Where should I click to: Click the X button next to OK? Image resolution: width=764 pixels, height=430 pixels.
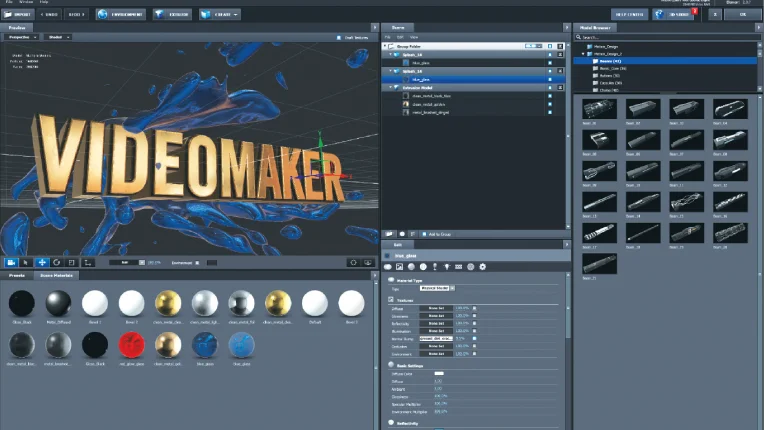715,15
